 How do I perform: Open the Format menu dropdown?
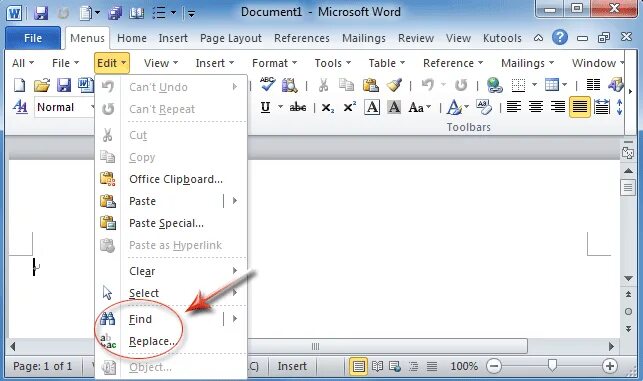click(274, 63)
